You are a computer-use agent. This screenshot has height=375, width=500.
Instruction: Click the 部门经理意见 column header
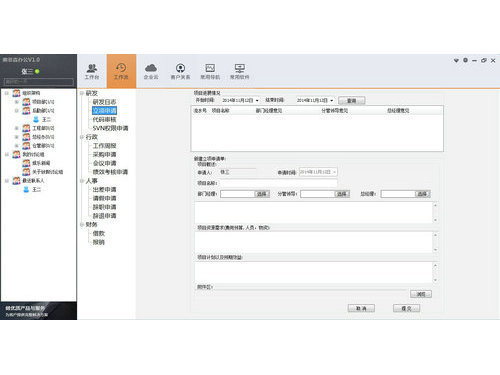point(269,111)
